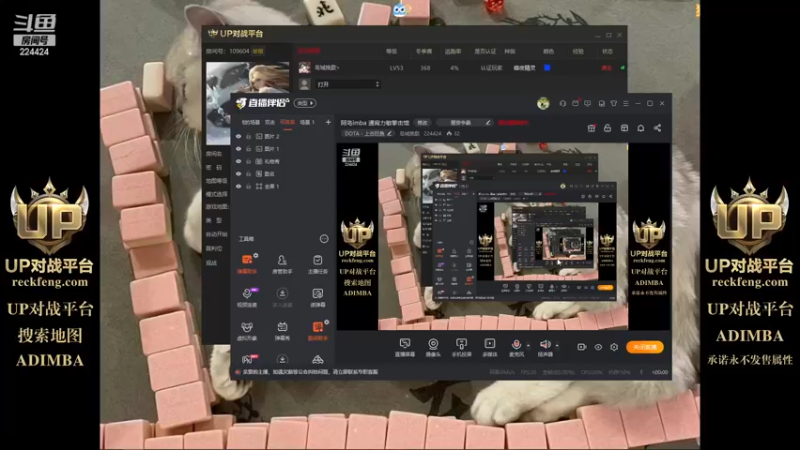Toggle the preview eye icon near 关闭直播

pyautogui.click(x=598, y=347)
